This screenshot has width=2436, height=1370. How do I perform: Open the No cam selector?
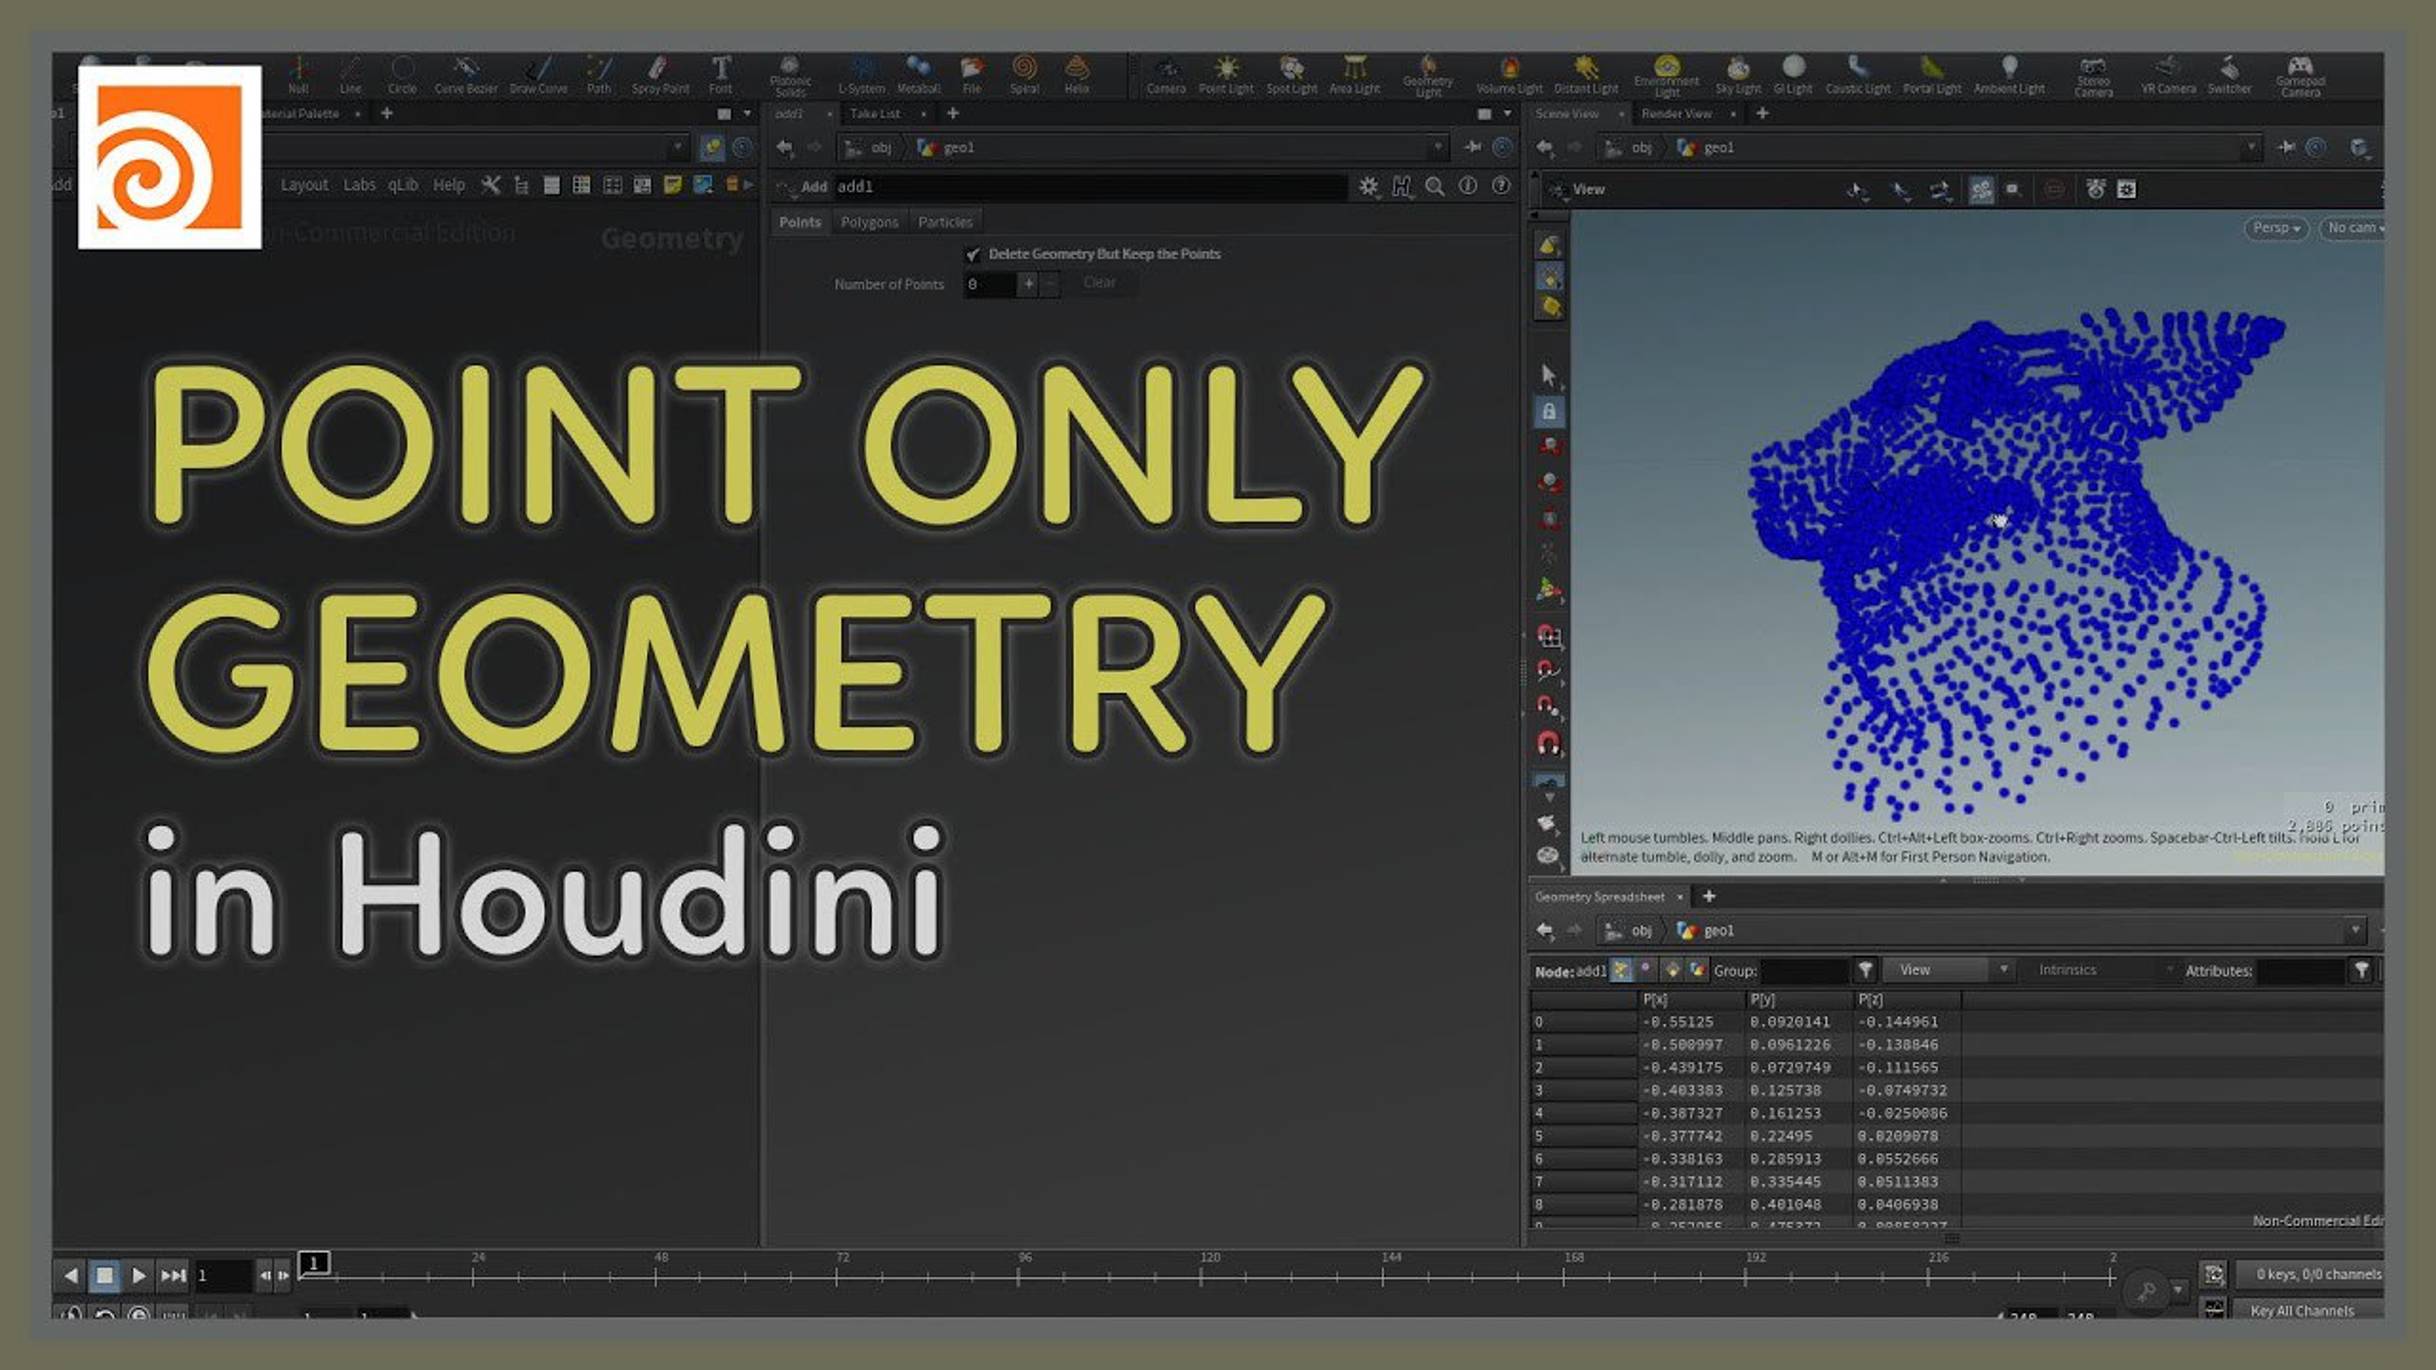pyautogui.click(x=2356, y=228)
